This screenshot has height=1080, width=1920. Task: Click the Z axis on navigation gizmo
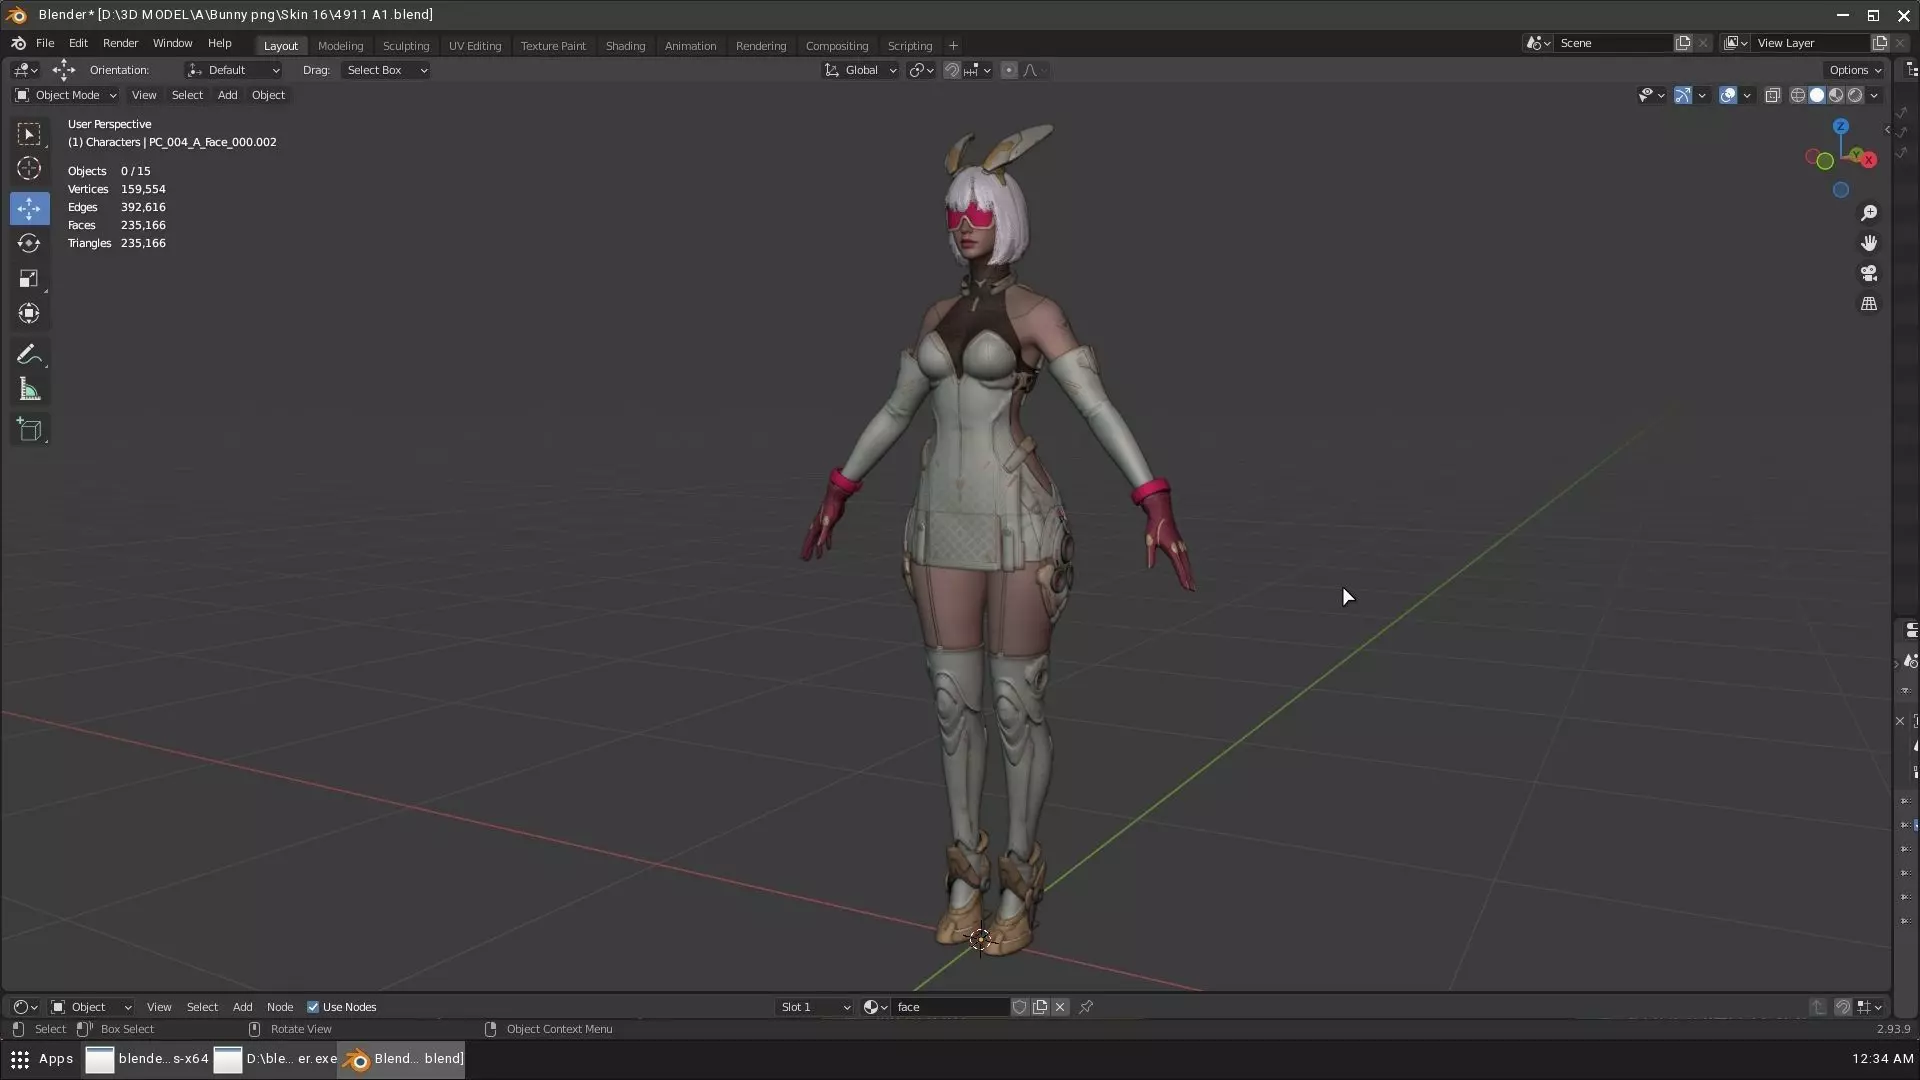1841,127
